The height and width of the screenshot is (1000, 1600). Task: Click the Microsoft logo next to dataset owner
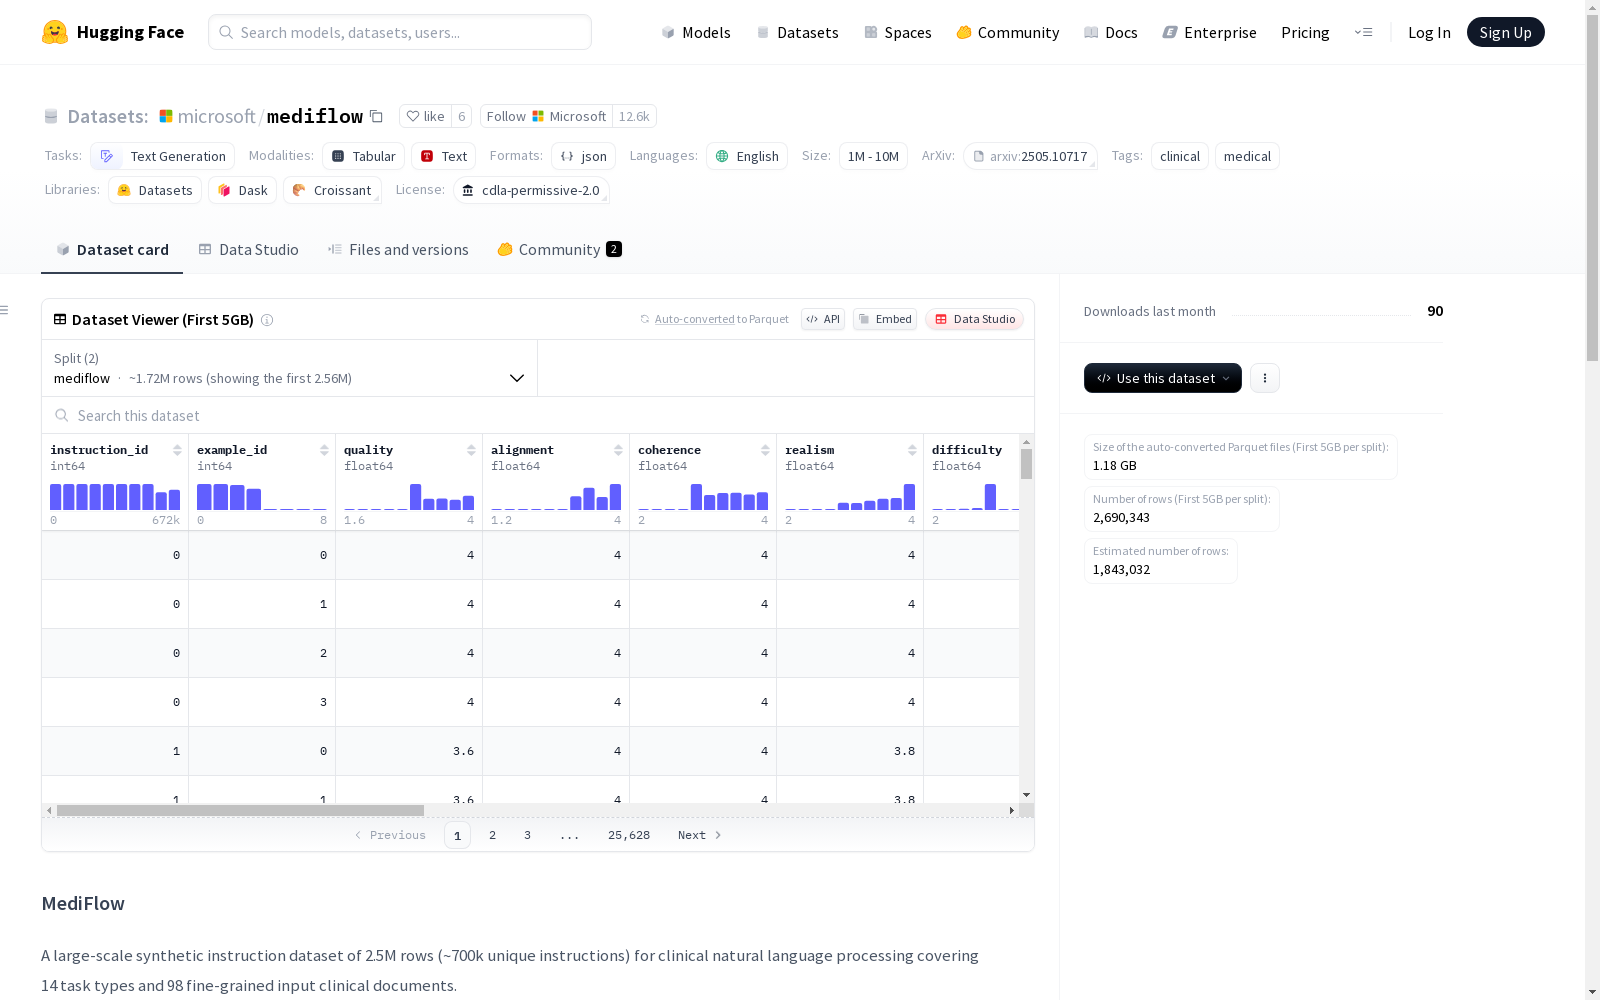click(x=166, y=116)
